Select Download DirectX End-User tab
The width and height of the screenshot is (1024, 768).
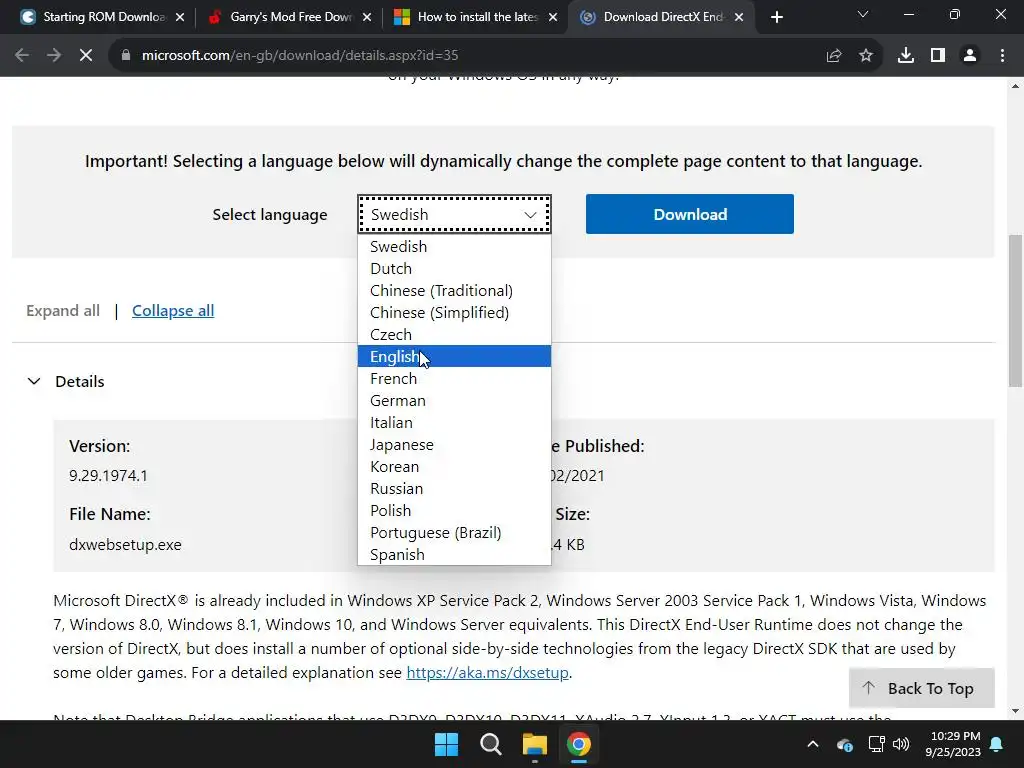point(663,17)
